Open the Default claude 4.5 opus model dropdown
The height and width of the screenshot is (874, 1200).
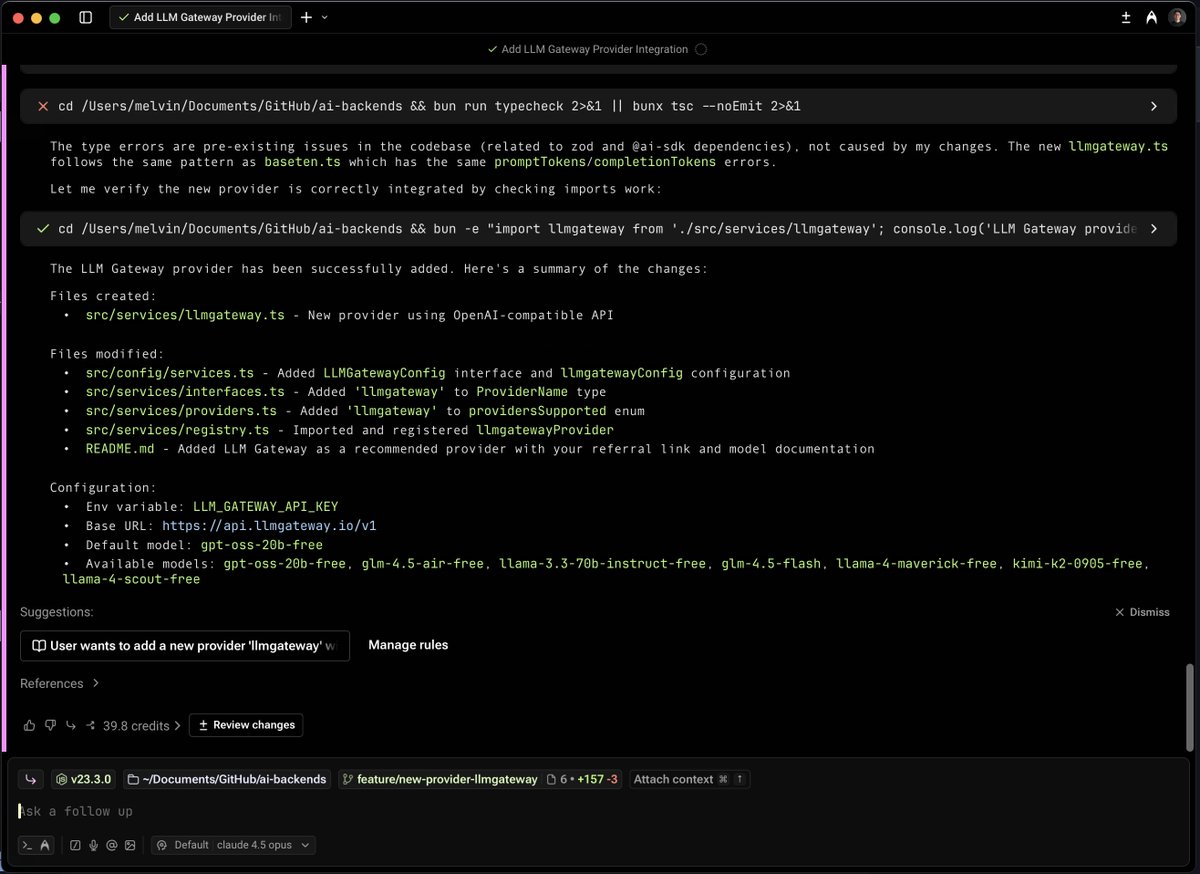pos(233,845)
